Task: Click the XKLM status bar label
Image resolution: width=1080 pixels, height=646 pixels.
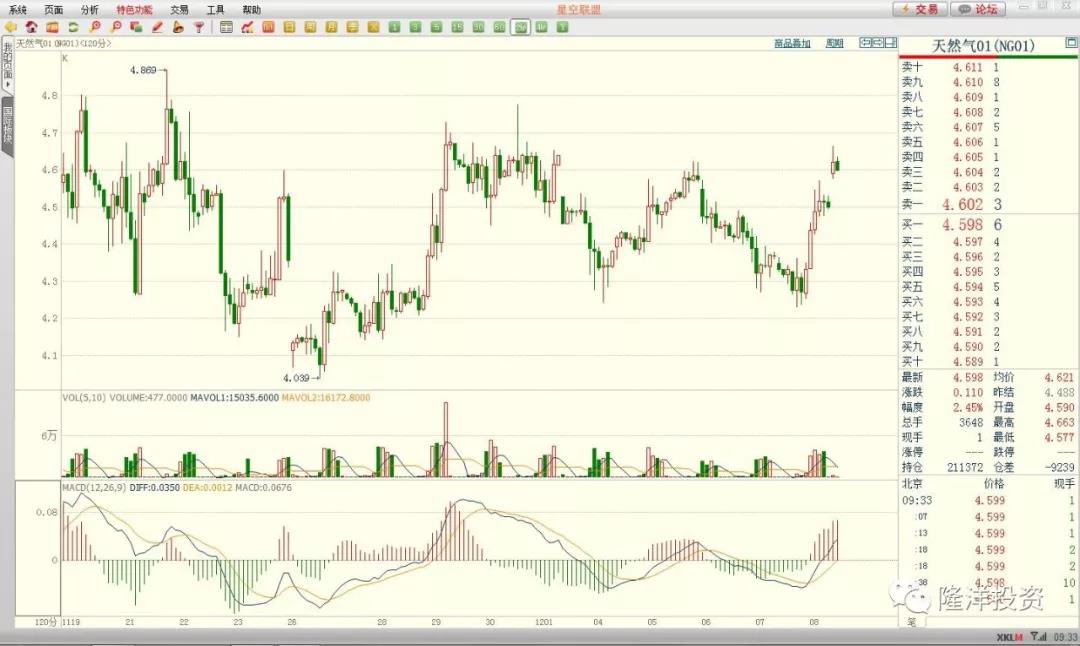Action: coord(1010,637)
